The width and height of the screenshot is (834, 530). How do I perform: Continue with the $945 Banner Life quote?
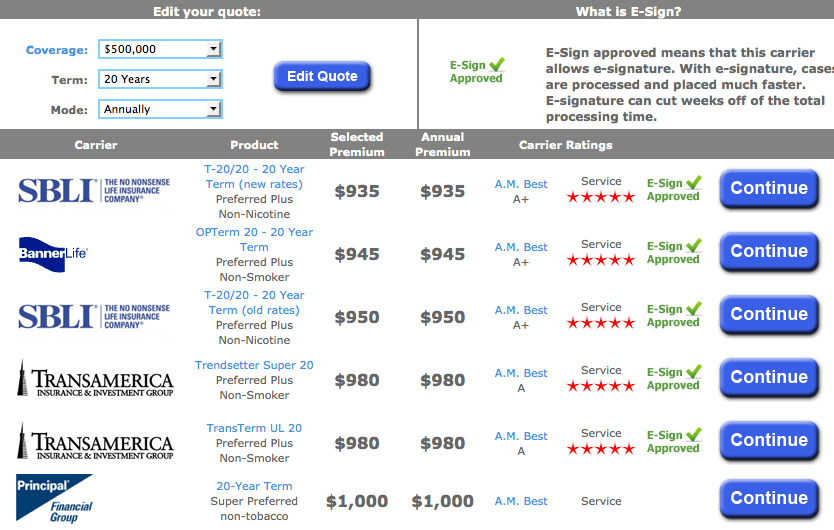pos(768,251)
